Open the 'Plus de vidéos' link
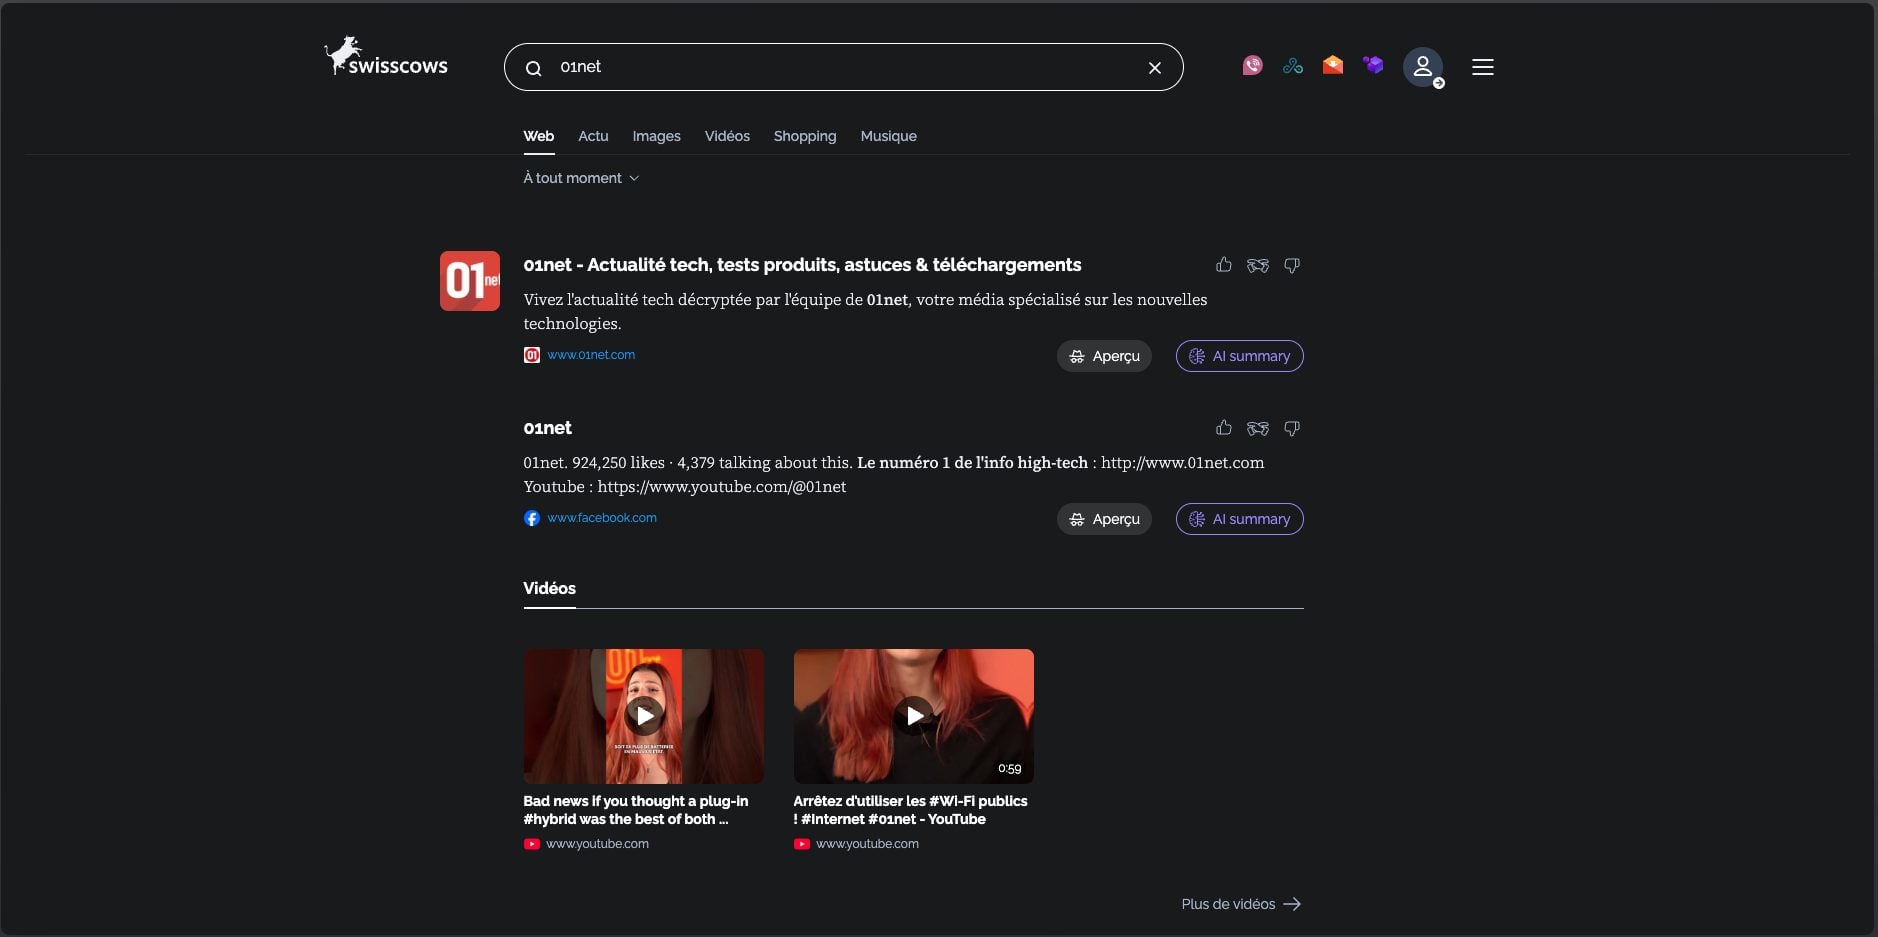1878x937 pixels. tap(1241, 904)
